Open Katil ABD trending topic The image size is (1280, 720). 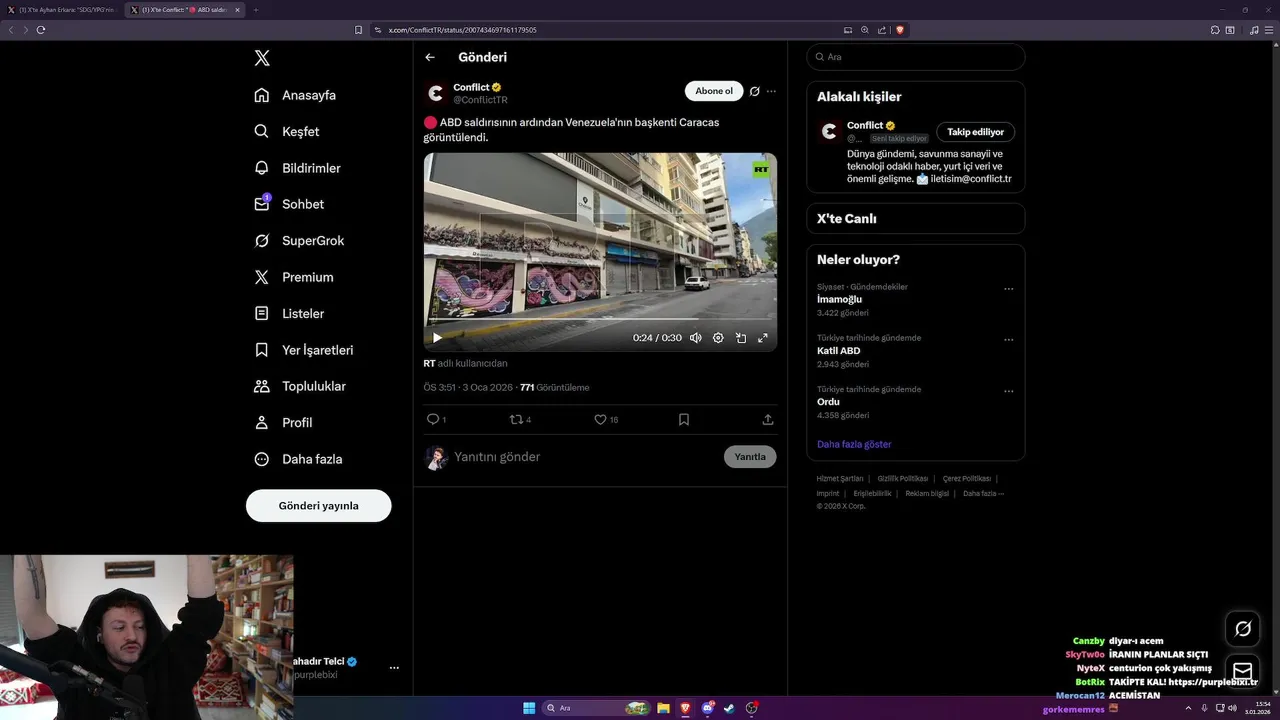tap(838, 351)
